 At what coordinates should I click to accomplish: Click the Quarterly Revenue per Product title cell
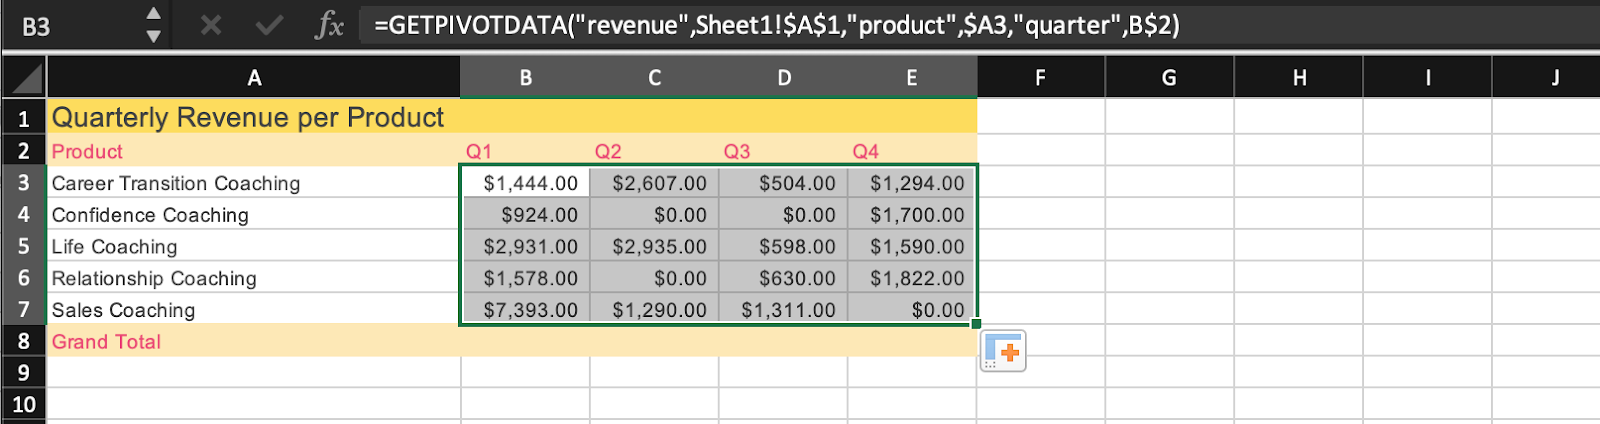point(248,118)
